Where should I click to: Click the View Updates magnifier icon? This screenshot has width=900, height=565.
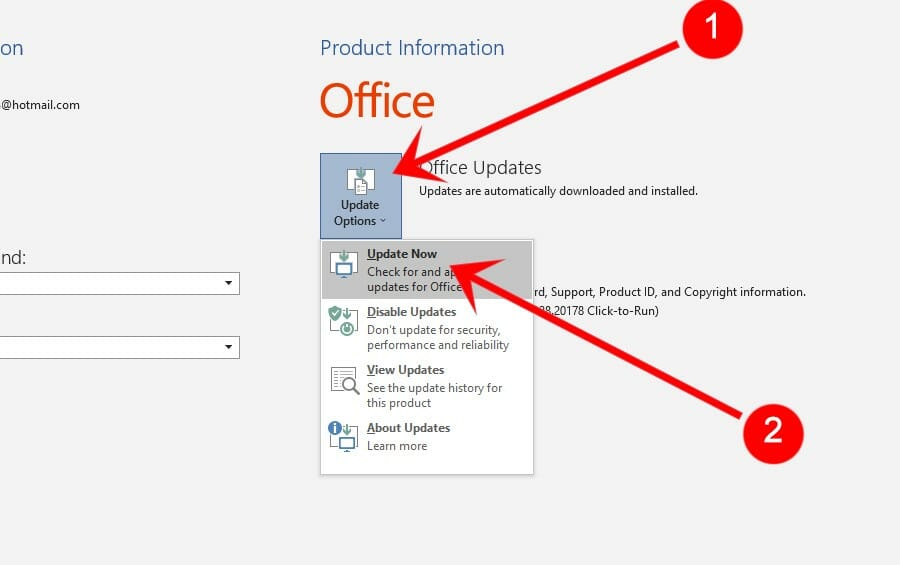(x=344, y=380)
